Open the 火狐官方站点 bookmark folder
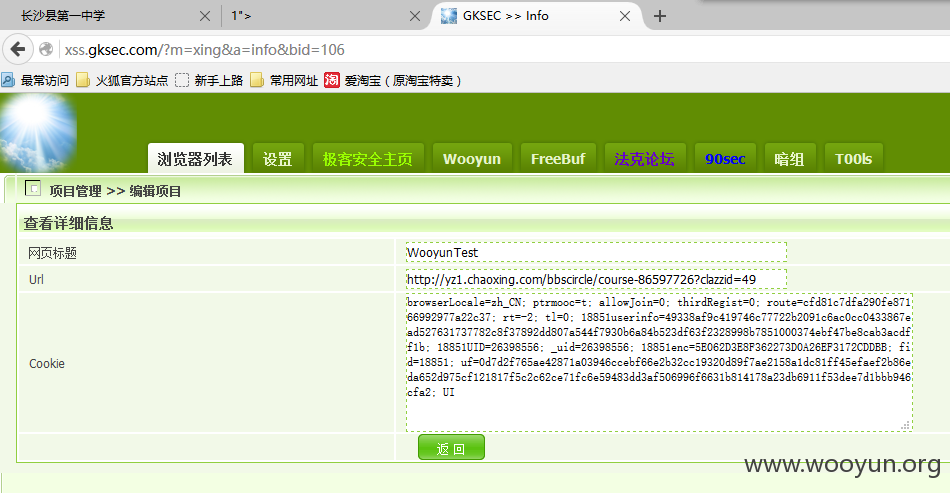The image size is (950, 493). (x=122, y=81)
